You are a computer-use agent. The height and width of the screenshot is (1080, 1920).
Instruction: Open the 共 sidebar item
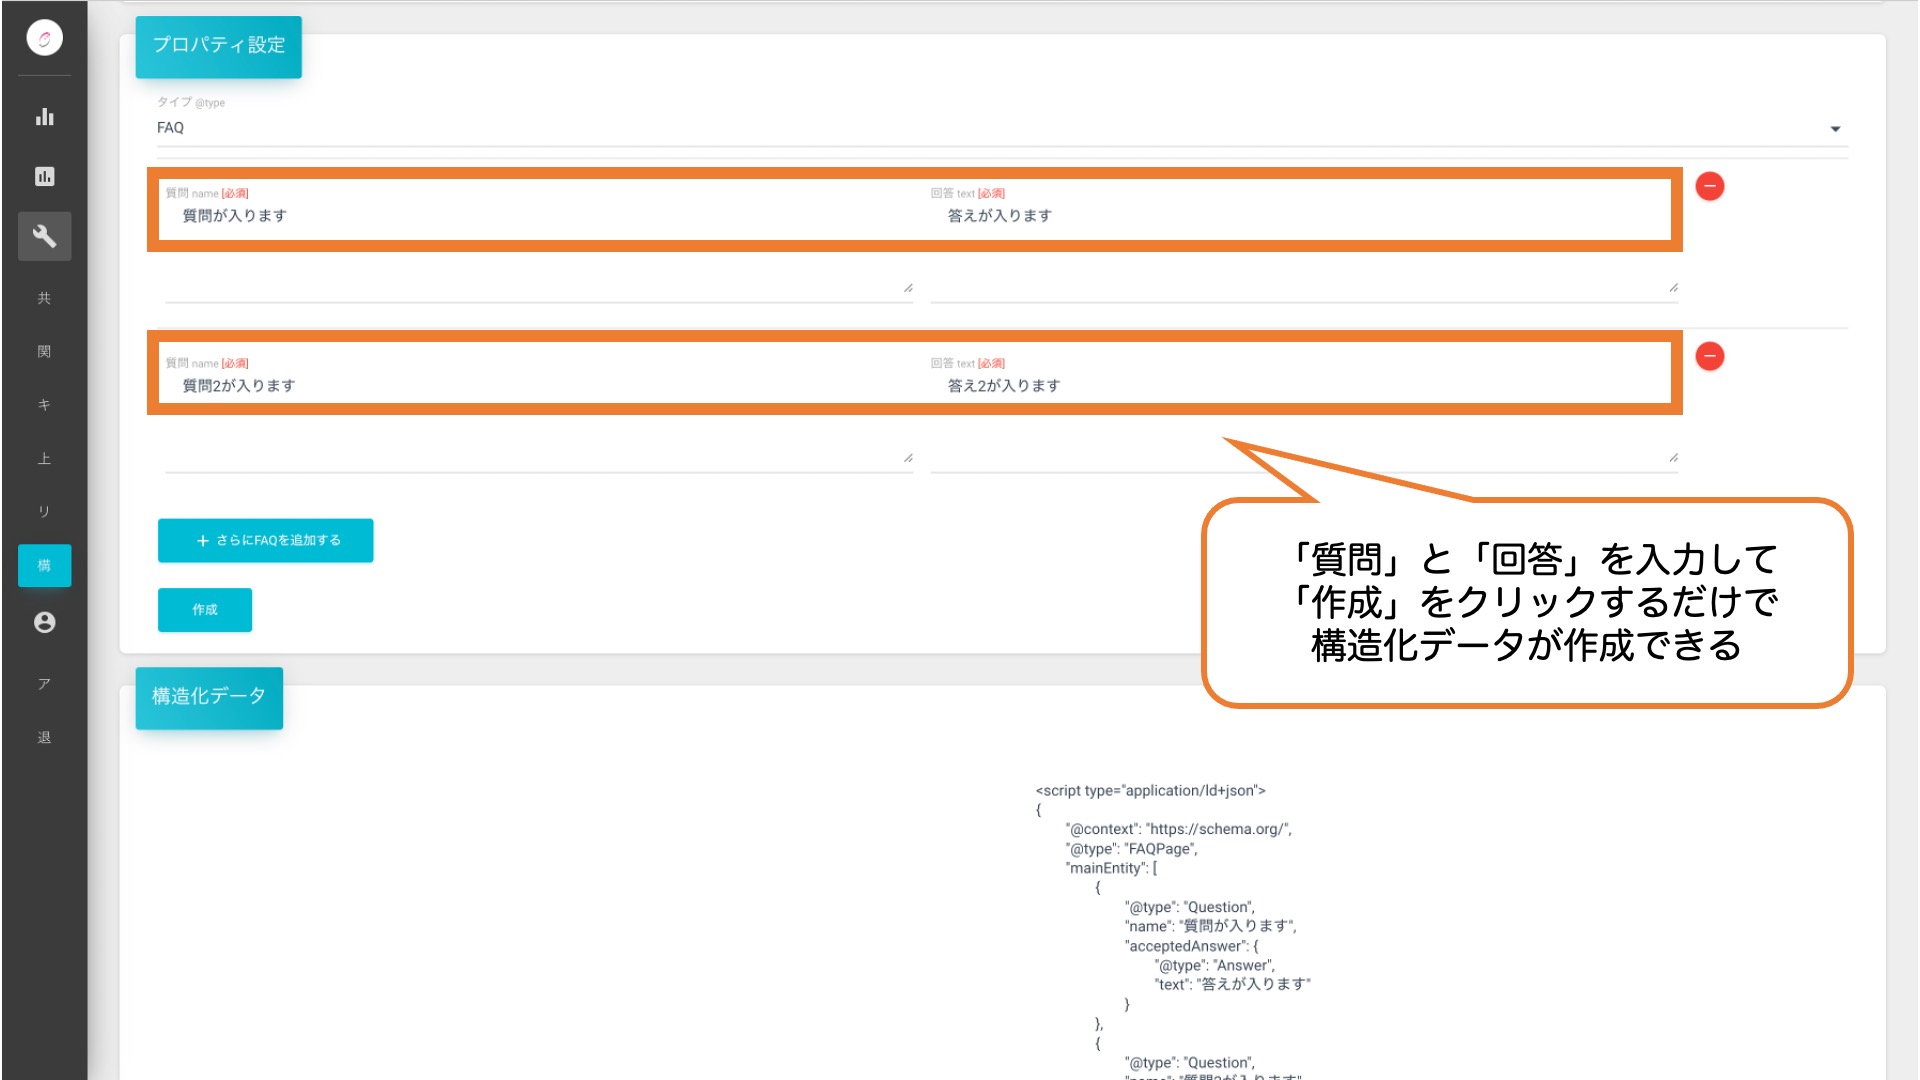tap(44, 298)
